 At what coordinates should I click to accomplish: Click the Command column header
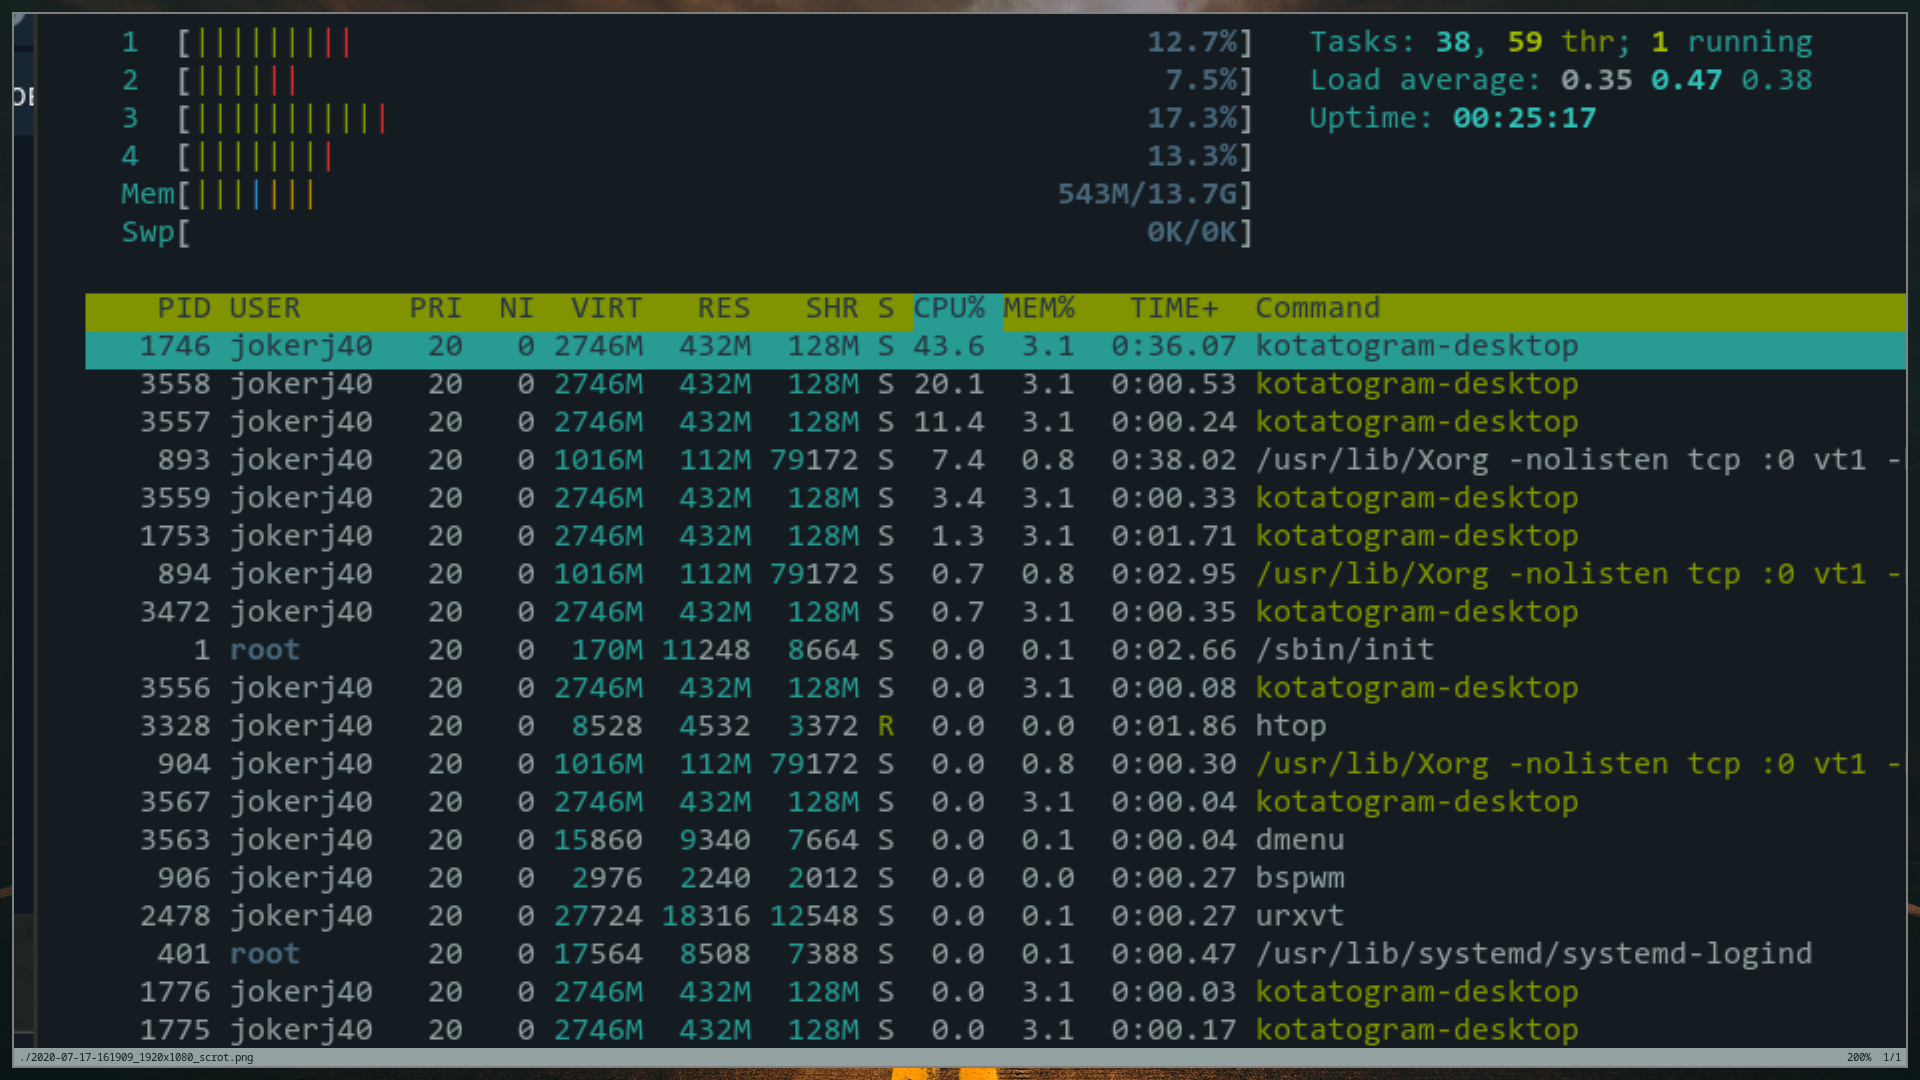coord(1317,308)
